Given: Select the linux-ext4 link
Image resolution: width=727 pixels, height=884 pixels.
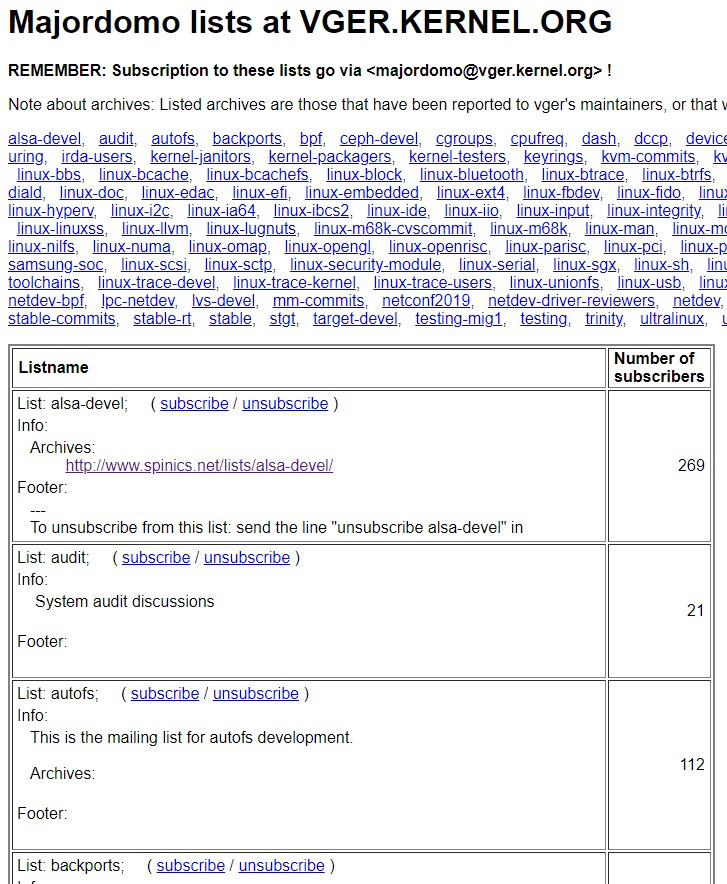Looking at the screenshot, I should (x=471, y=193).
